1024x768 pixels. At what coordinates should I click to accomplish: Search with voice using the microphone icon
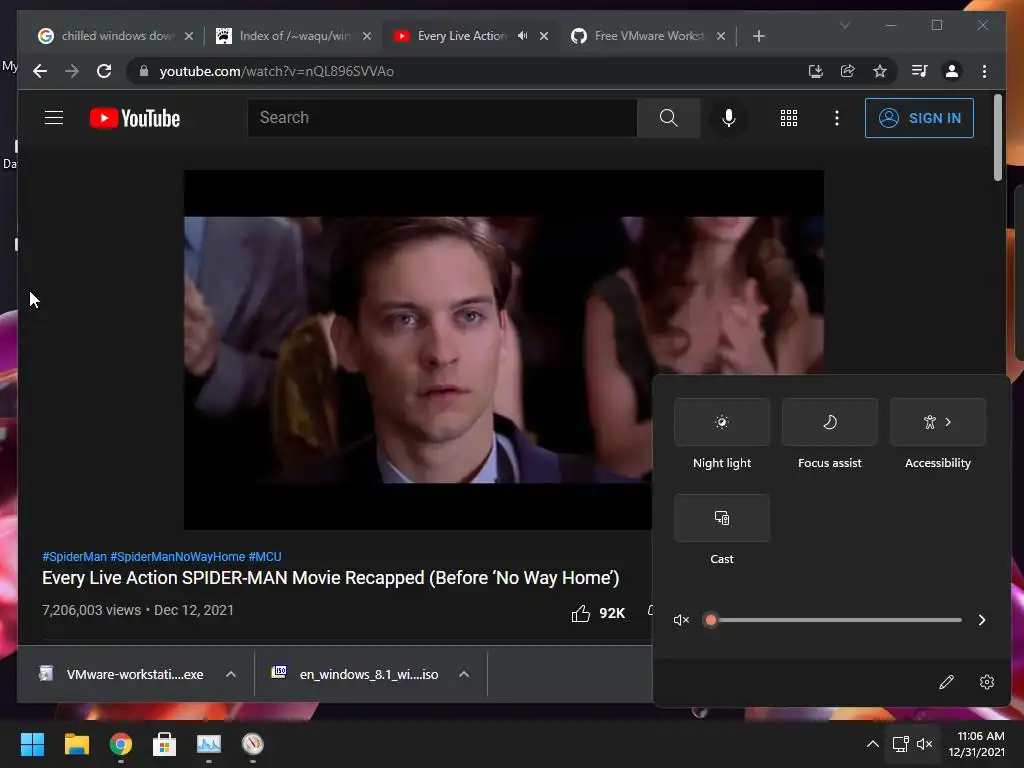coord(729,118)
